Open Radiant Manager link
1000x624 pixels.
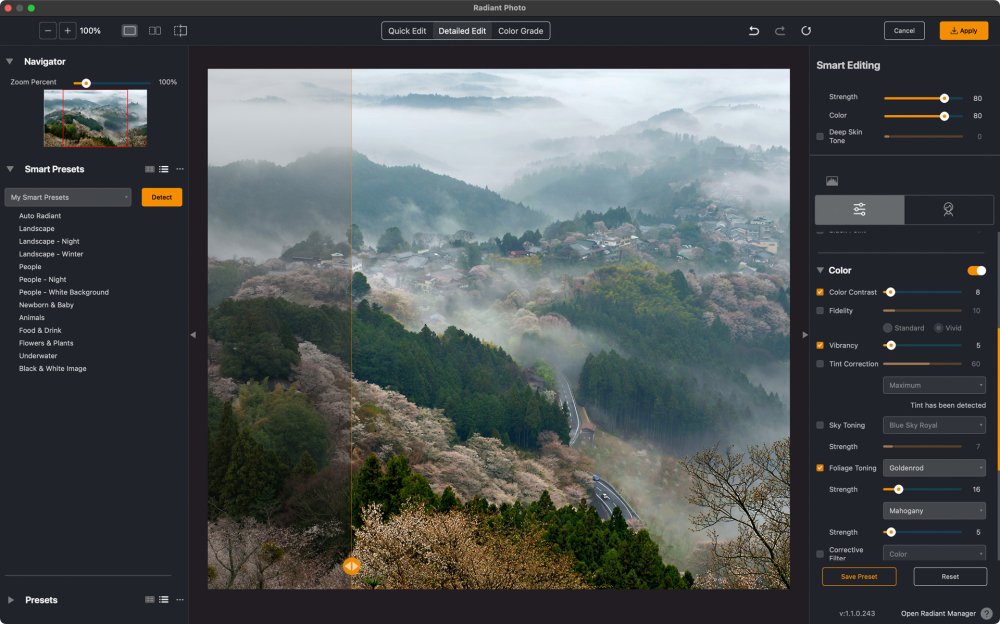tap(938, 613)
